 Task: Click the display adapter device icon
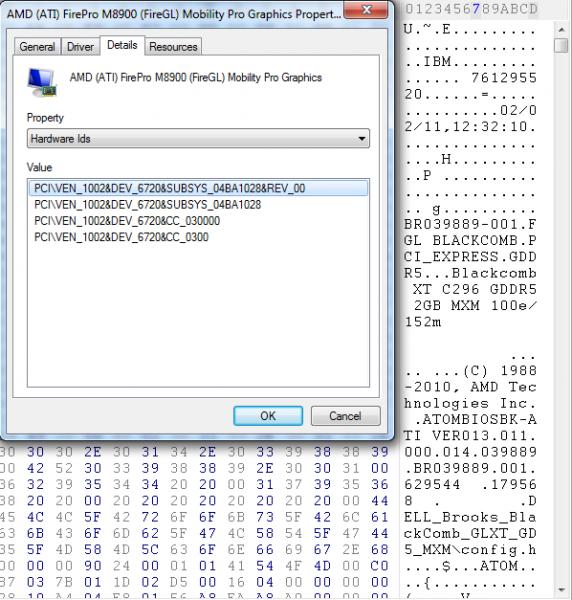pos(42,82)
